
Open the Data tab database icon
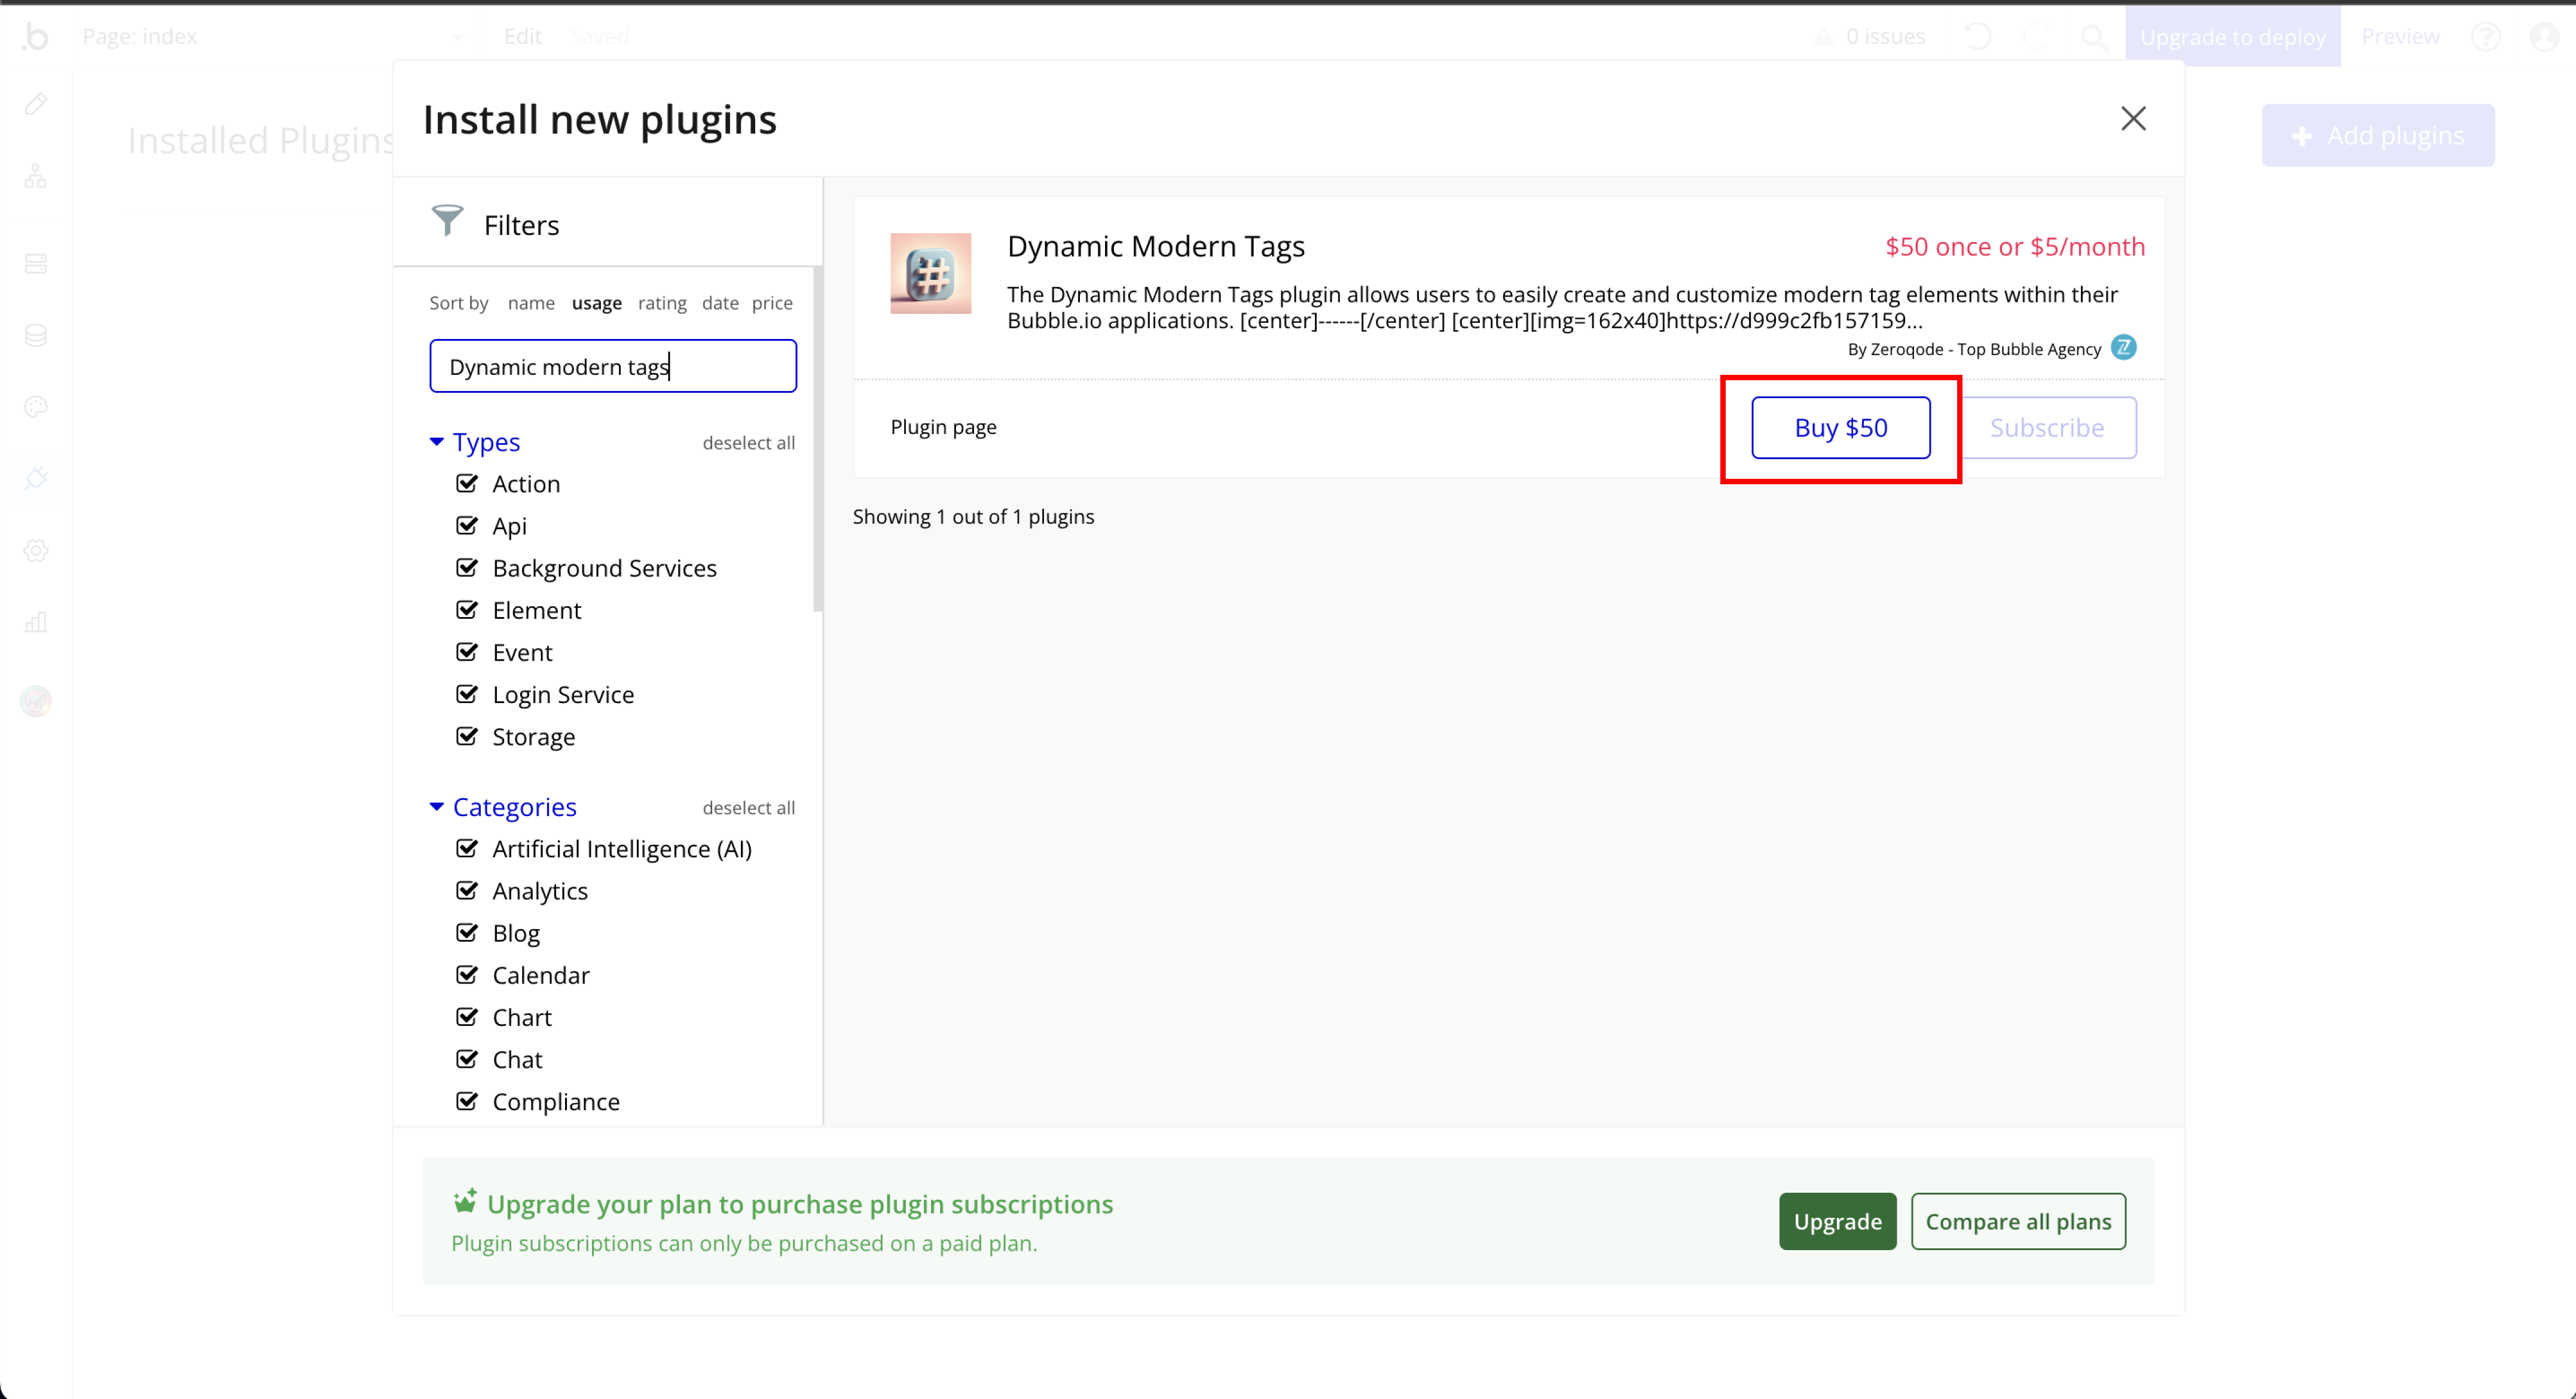pyautogui.click(x=36, y=335)
